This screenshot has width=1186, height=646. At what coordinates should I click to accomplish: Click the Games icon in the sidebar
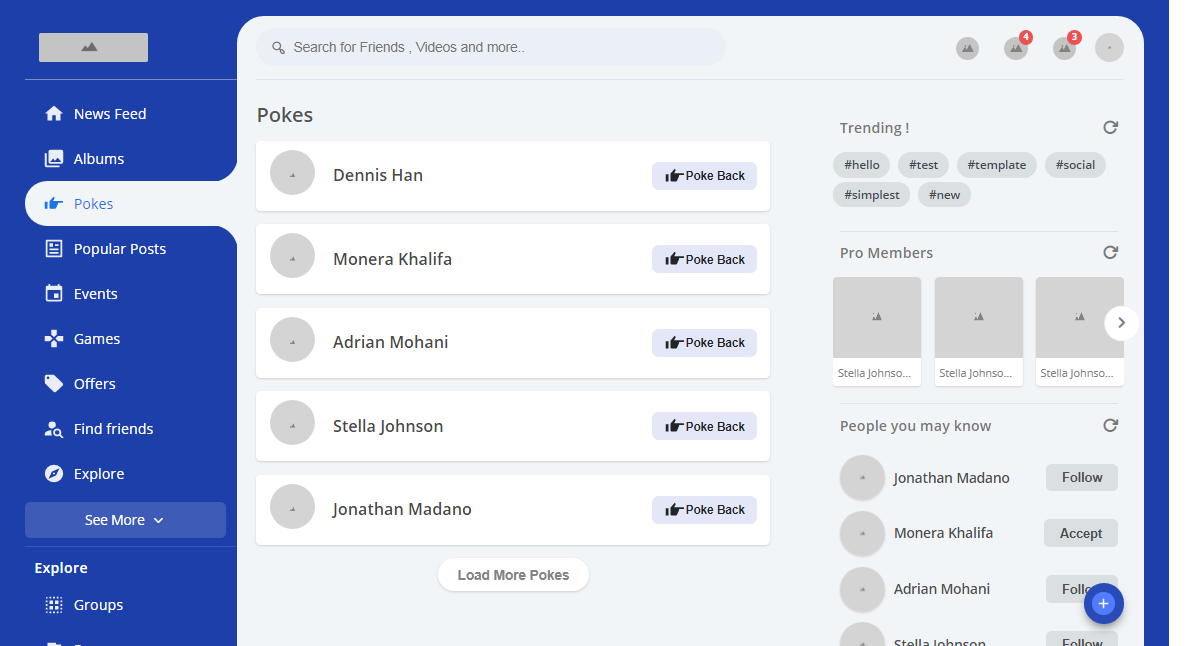(54, 339)
